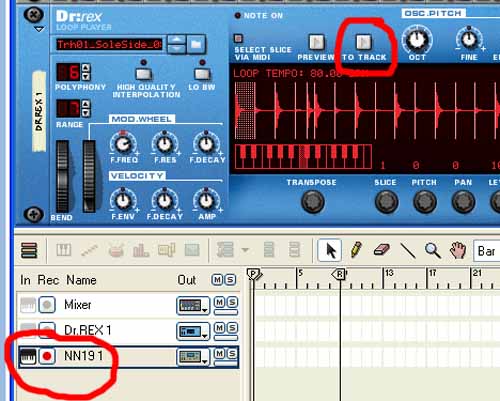Click MIDI input keyboard icon on NN19 1

tap(28, 356)
